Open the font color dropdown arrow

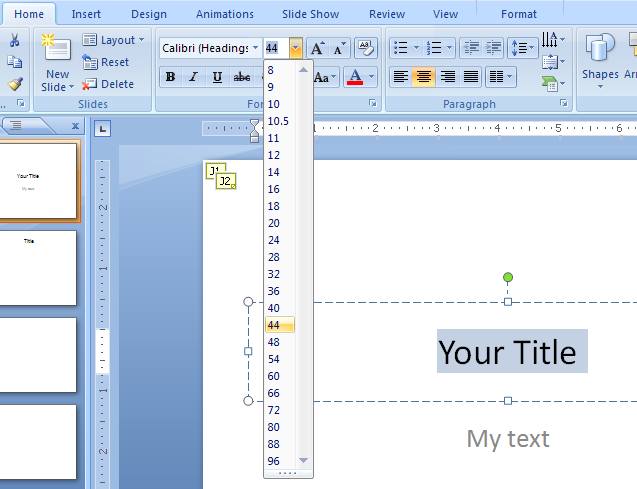372,77
